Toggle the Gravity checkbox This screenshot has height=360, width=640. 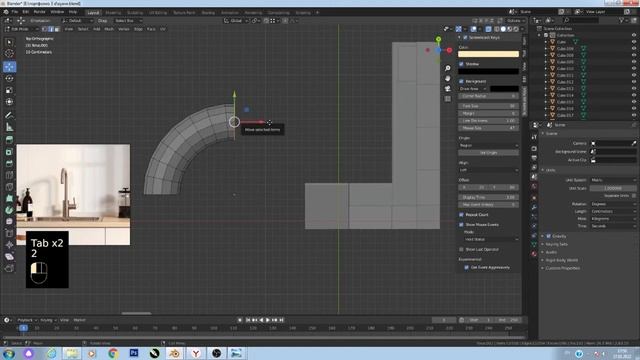pos(549,236)
